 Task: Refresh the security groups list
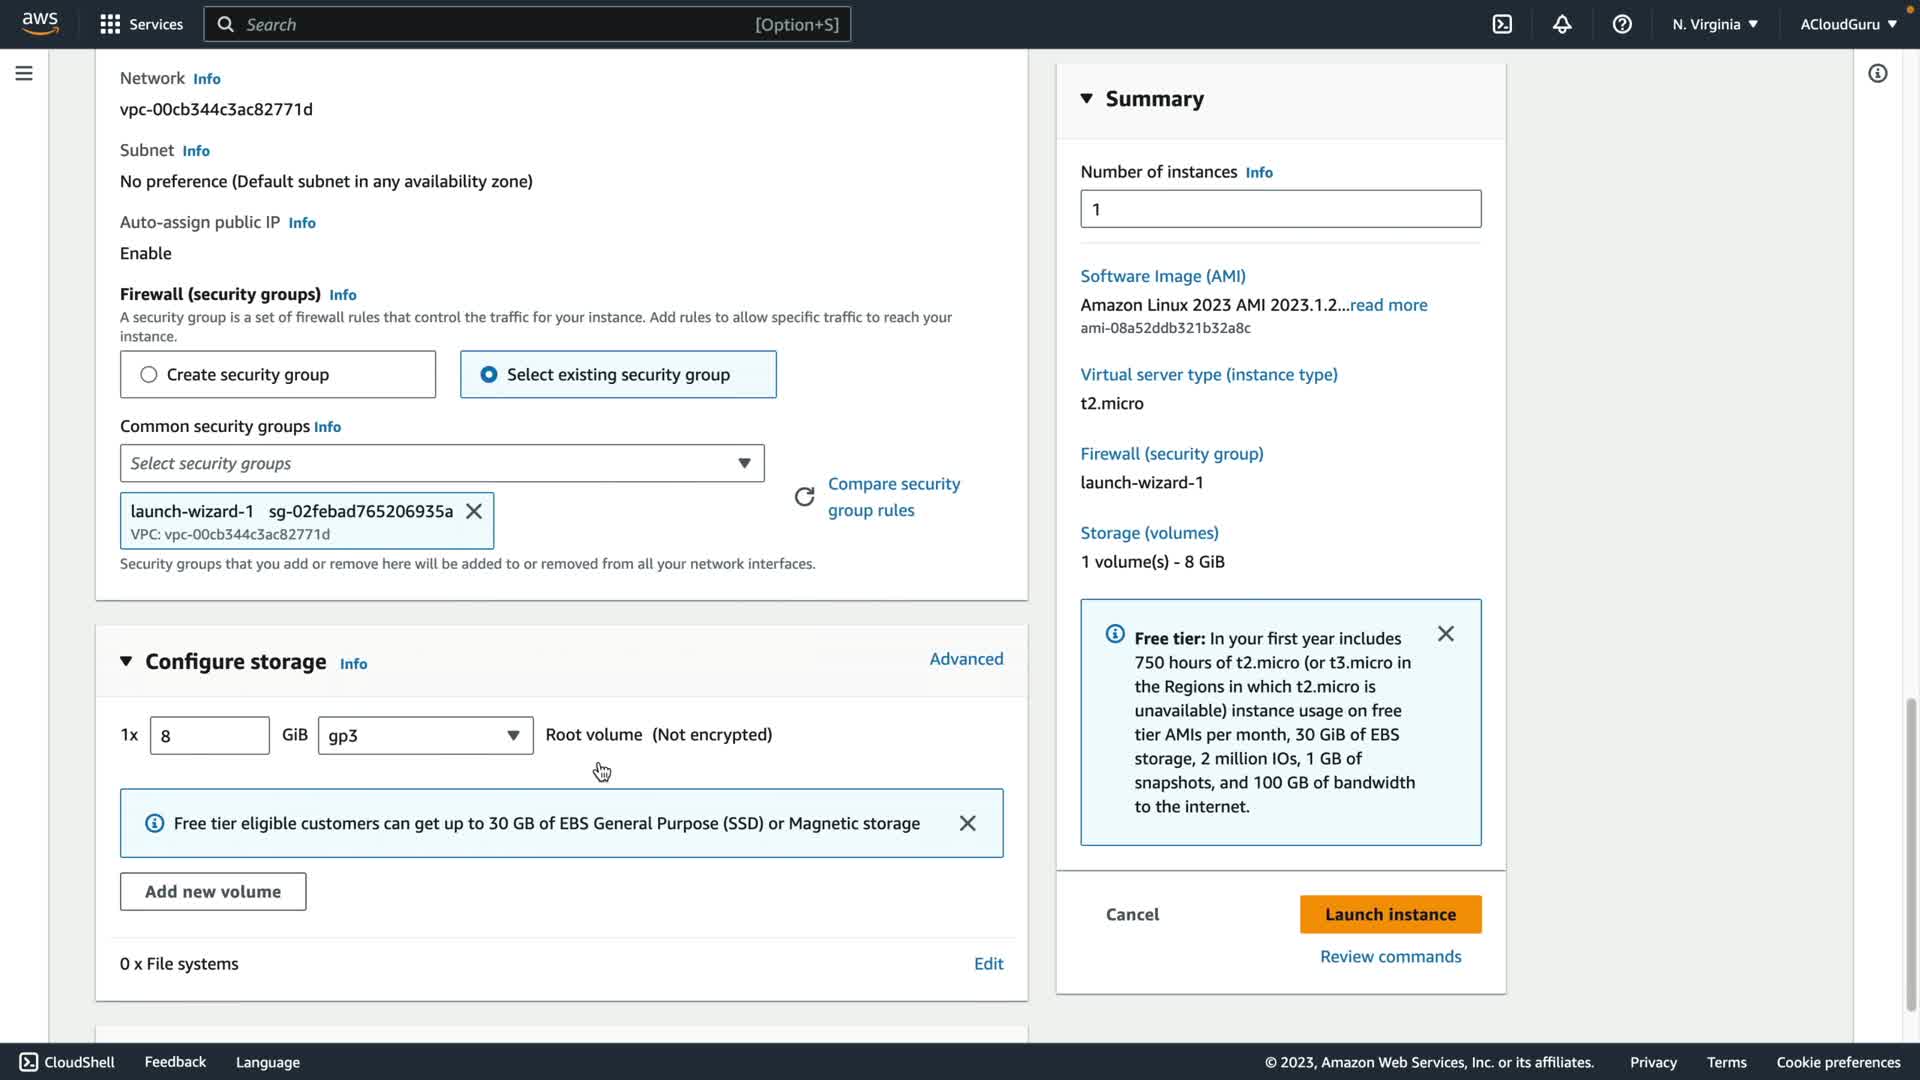[x=804, y=497]
